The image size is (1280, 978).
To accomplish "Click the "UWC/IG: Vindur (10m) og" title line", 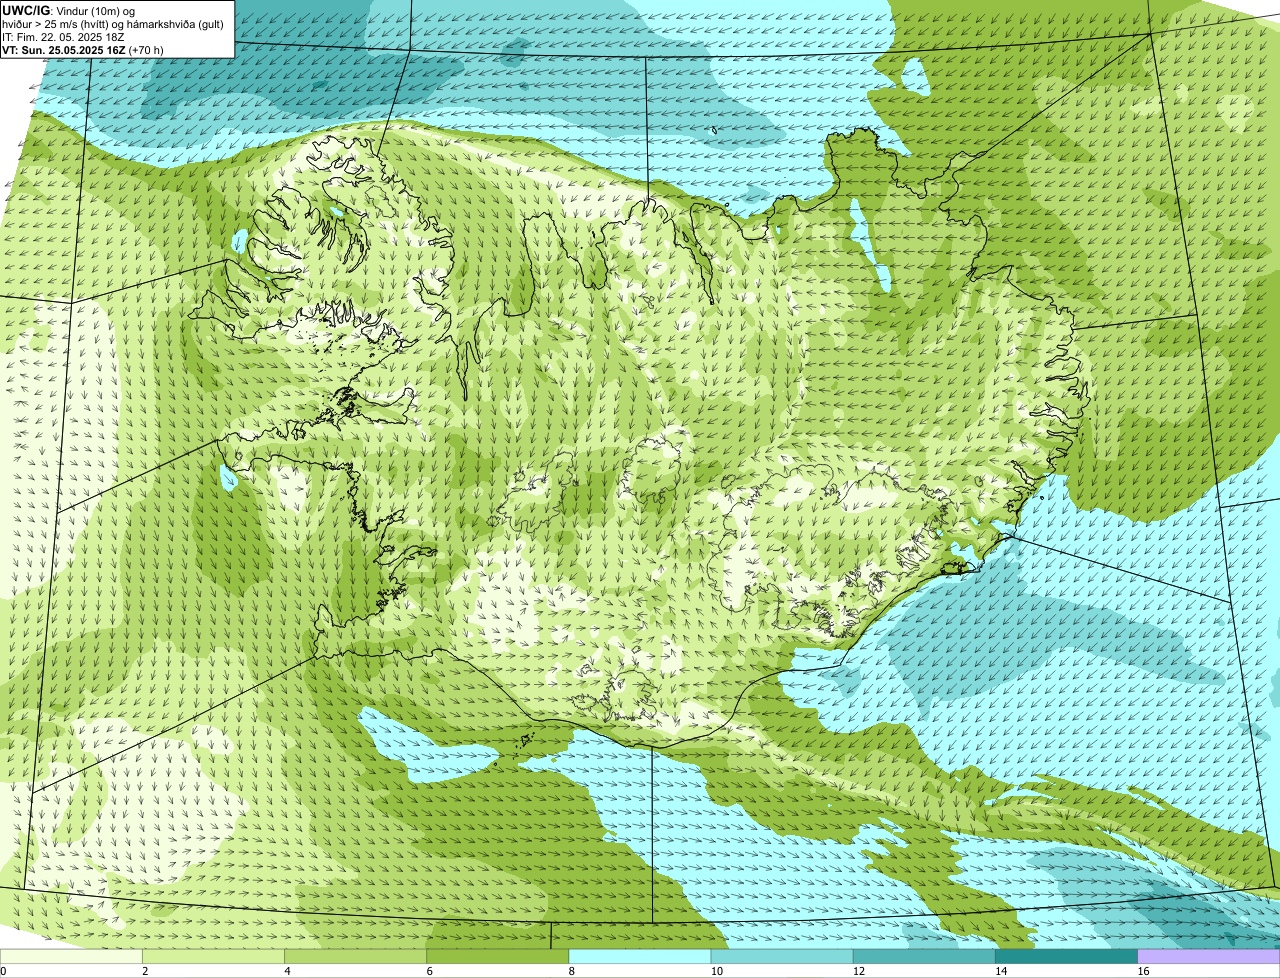I will [x=69, y=10].
